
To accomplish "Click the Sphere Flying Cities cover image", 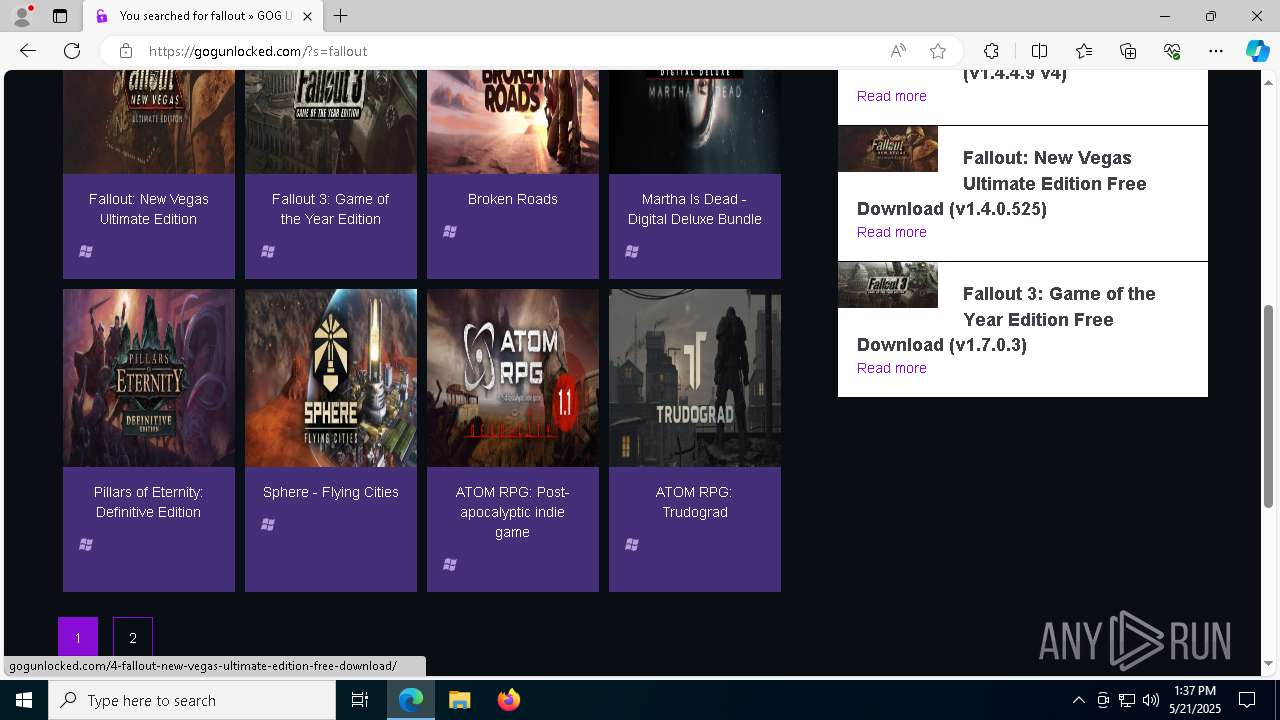I will coord(331,378).
